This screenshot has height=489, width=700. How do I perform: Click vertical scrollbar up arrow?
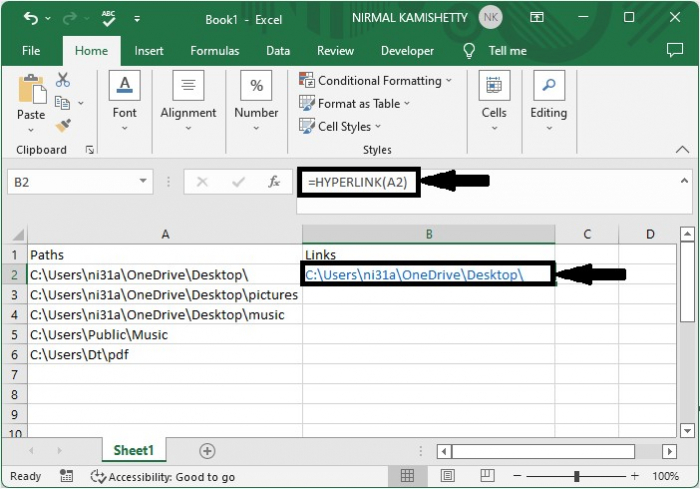687,234
